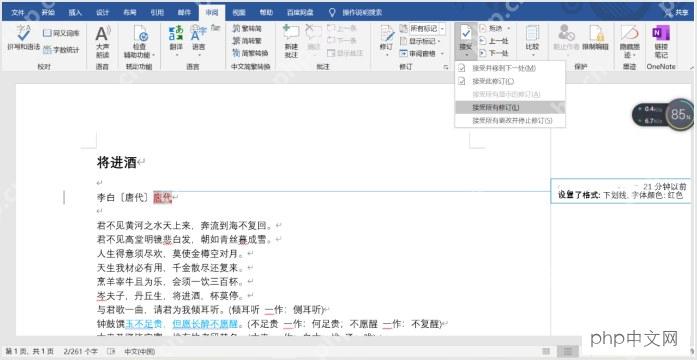697x360 pixels.
Task: Switch to the 插入 insert tab
Action: 75,12
